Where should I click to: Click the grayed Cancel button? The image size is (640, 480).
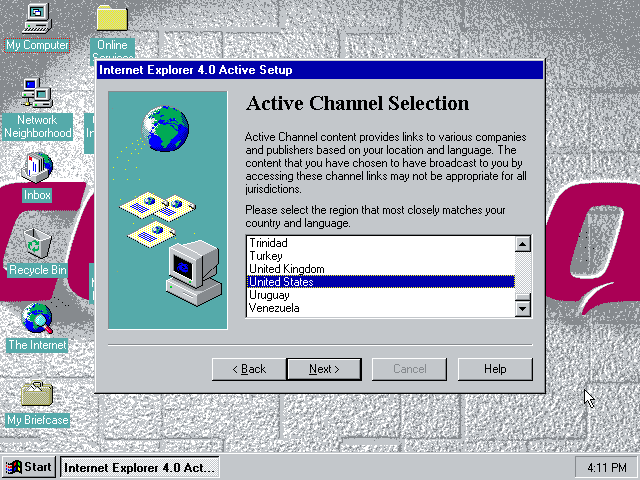pyautogui.click(x=409, y=369)
